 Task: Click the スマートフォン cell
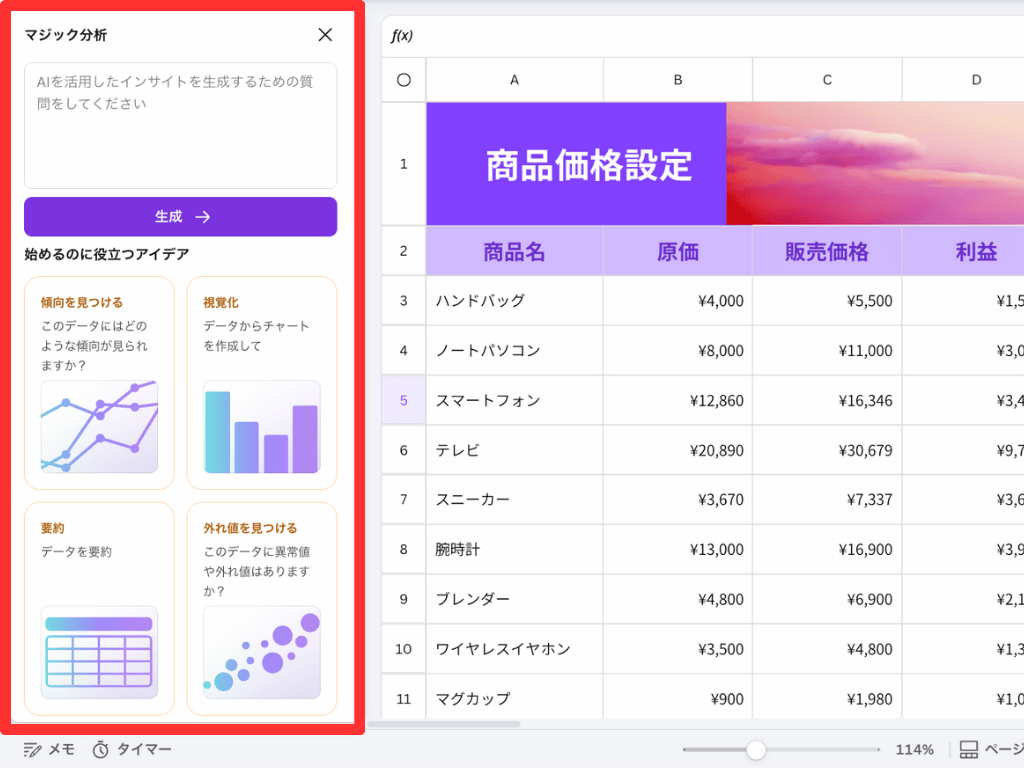click(514, 400)
